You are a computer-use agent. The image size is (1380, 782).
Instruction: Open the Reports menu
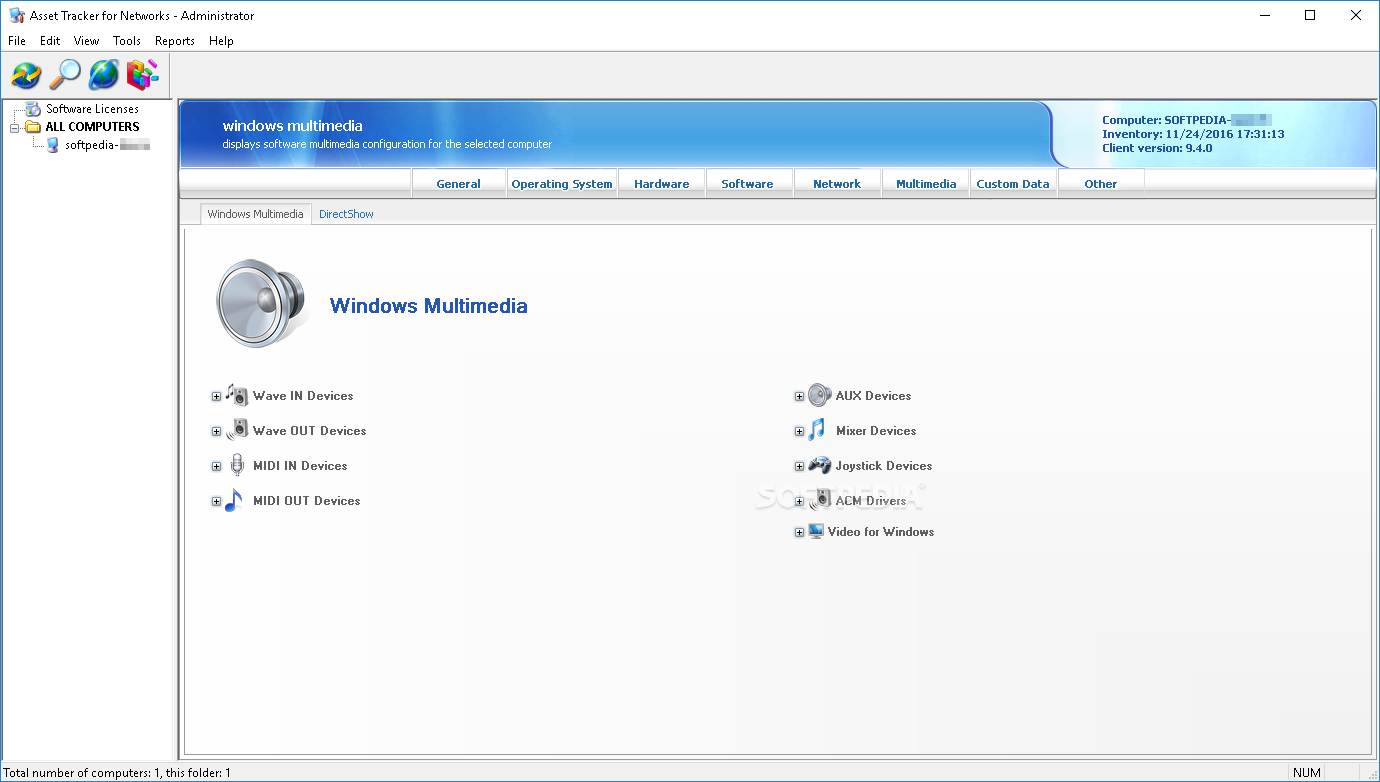175,41
